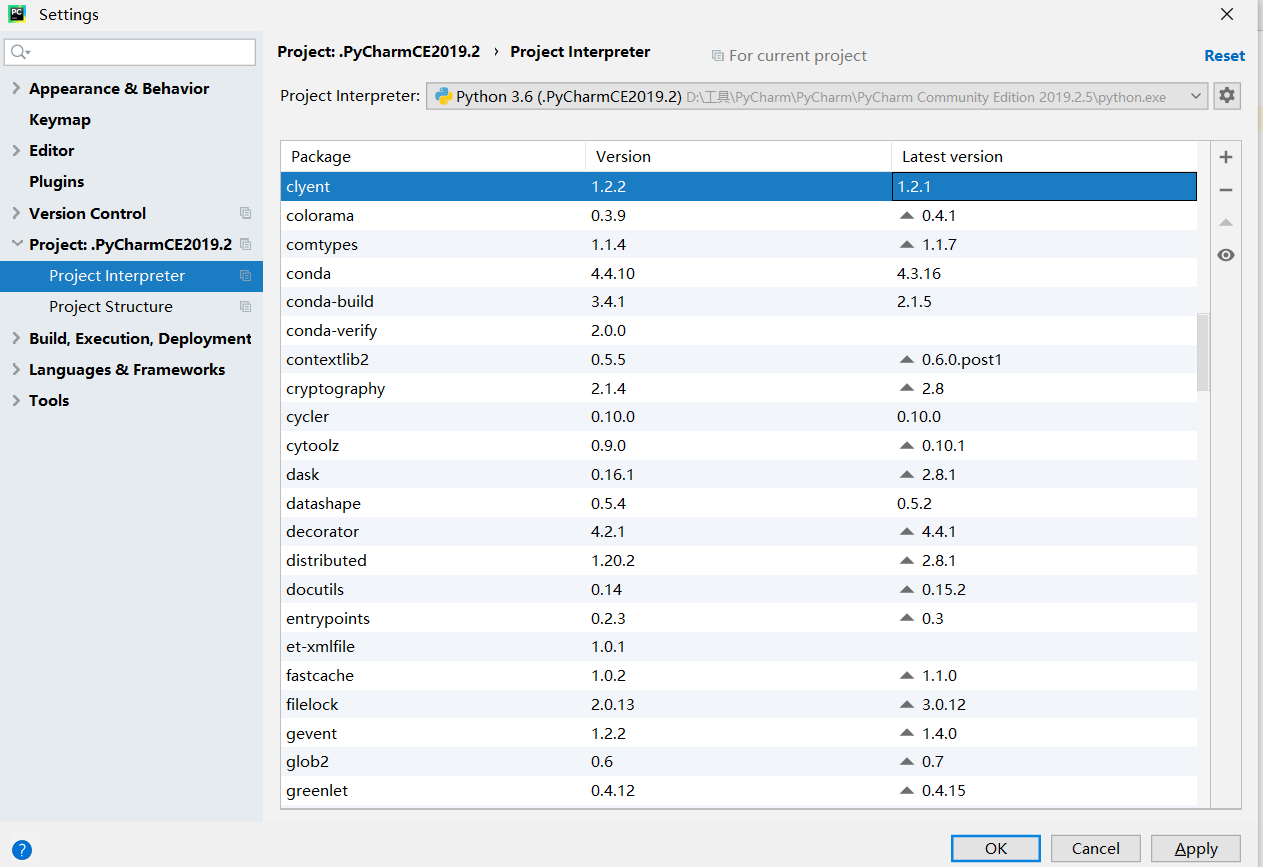
Task: Select the conda-build package row
Action: [738, 302]
